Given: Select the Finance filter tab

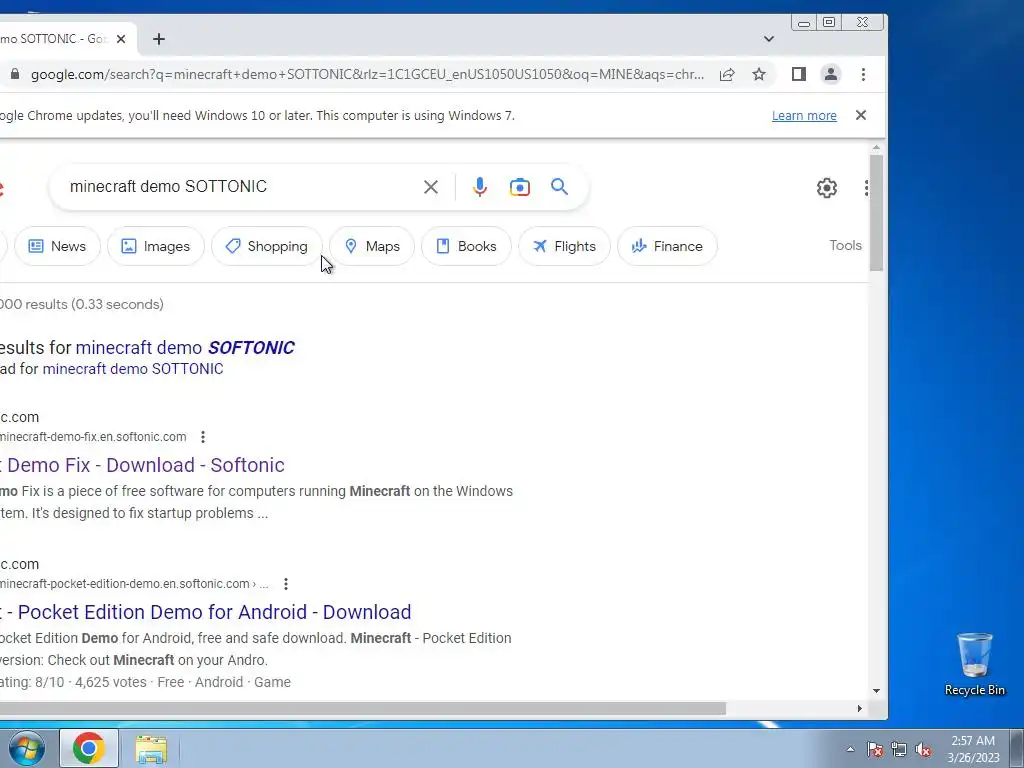Looking at the screenshot, I should 667,246.
